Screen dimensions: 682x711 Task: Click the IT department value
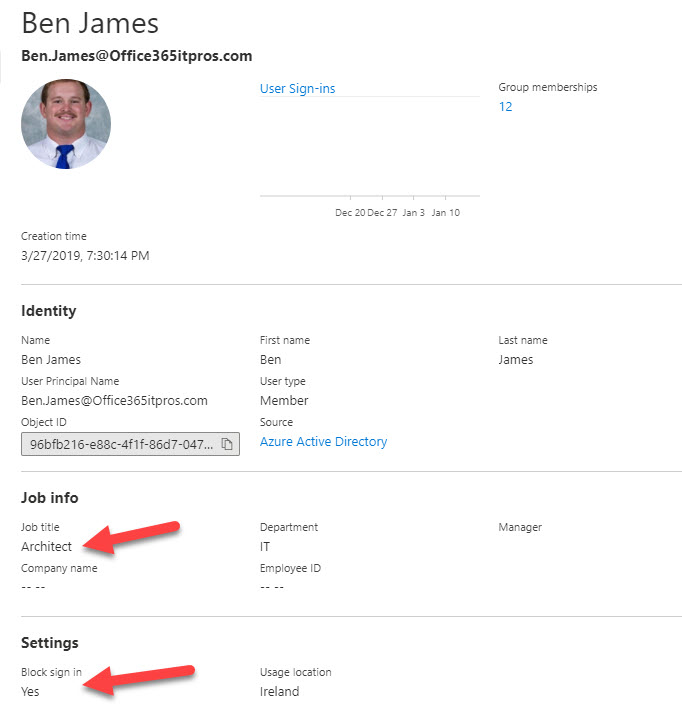pos(265,547)
